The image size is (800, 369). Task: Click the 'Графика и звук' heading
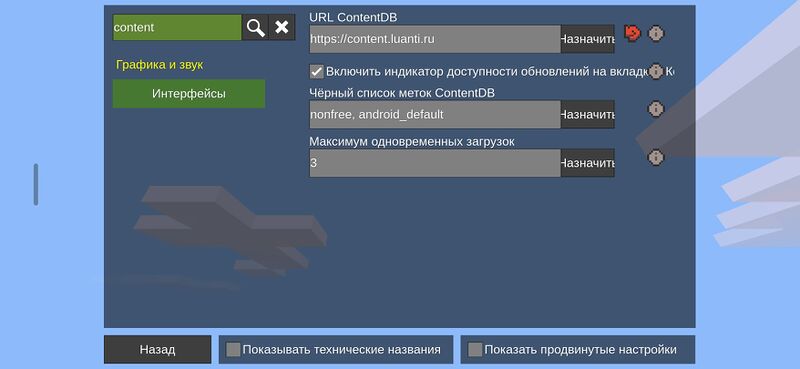click(159, 65)
